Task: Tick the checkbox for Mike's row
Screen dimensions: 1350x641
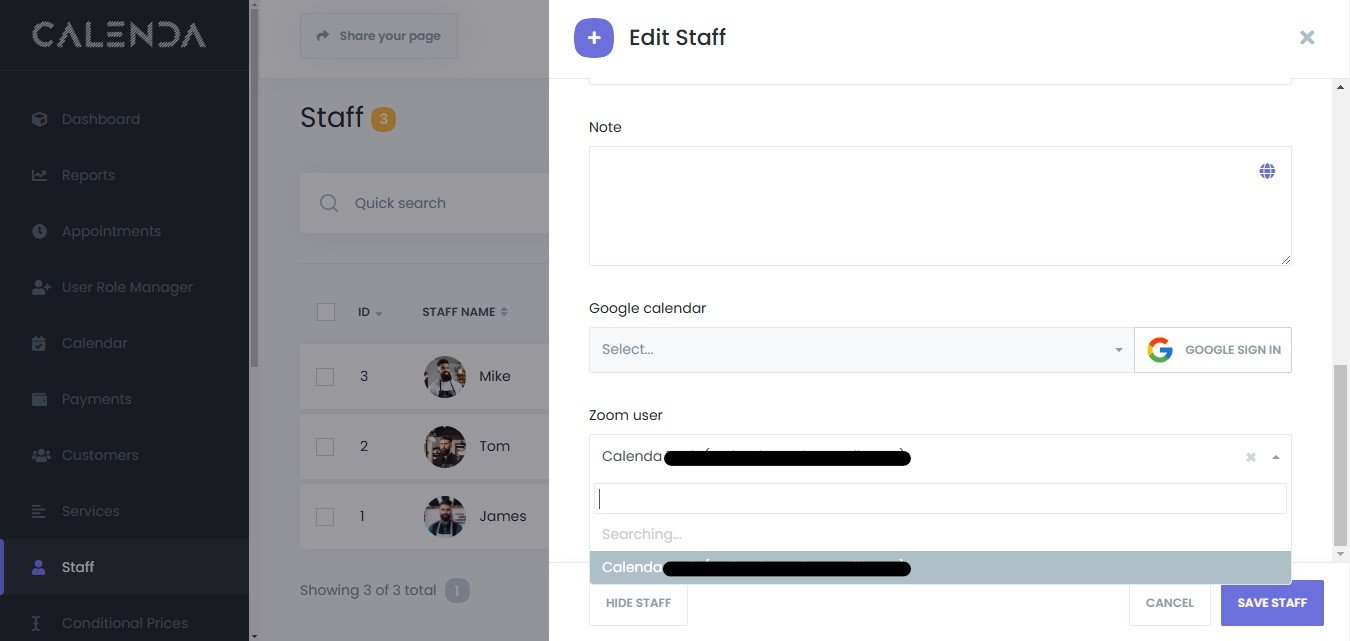Action: tap(325, 377)
